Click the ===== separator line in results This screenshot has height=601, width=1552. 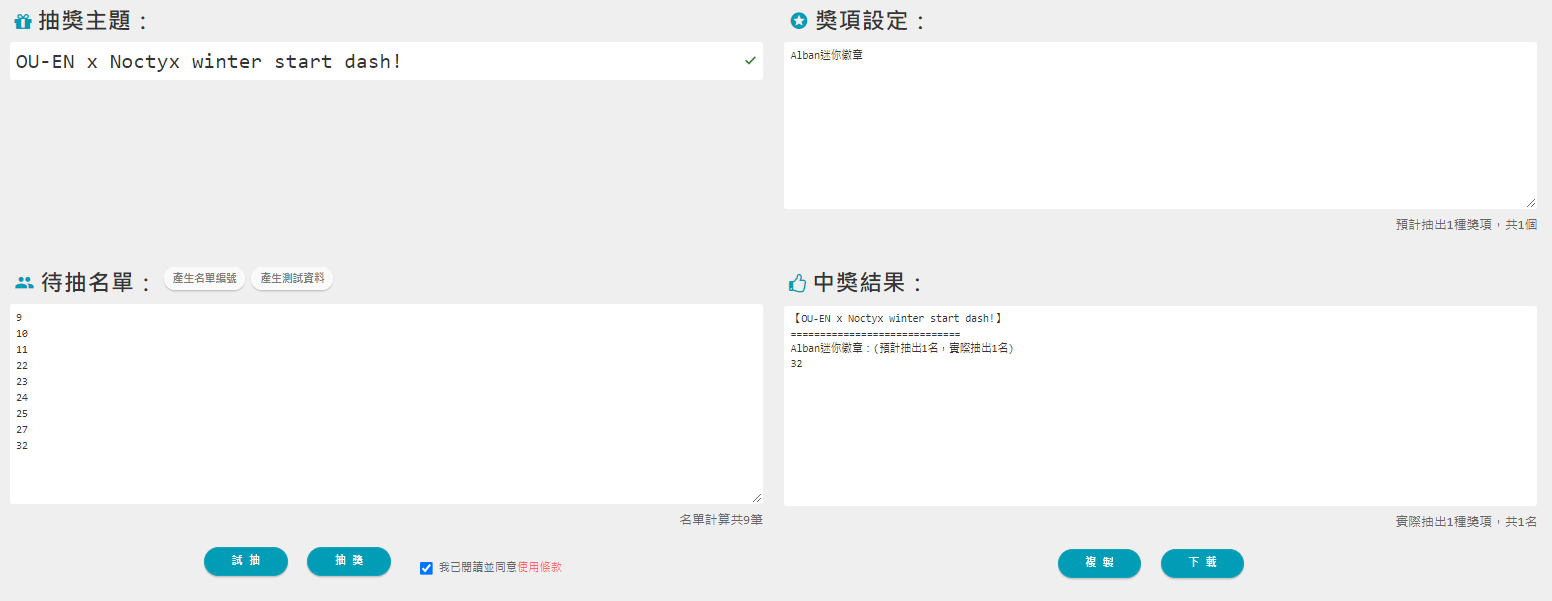point(875,334)
